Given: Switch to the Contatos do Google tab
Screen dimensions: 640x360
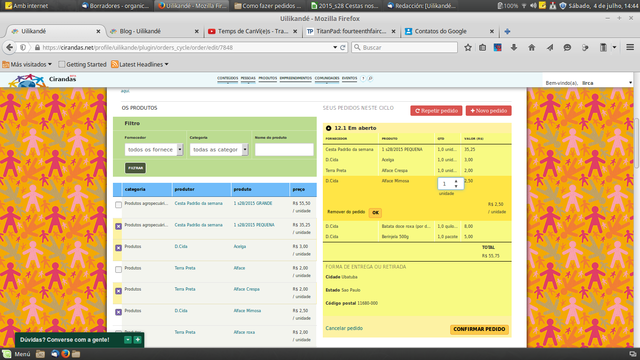Looking at the screenshot, I should [x=449, y=31].
